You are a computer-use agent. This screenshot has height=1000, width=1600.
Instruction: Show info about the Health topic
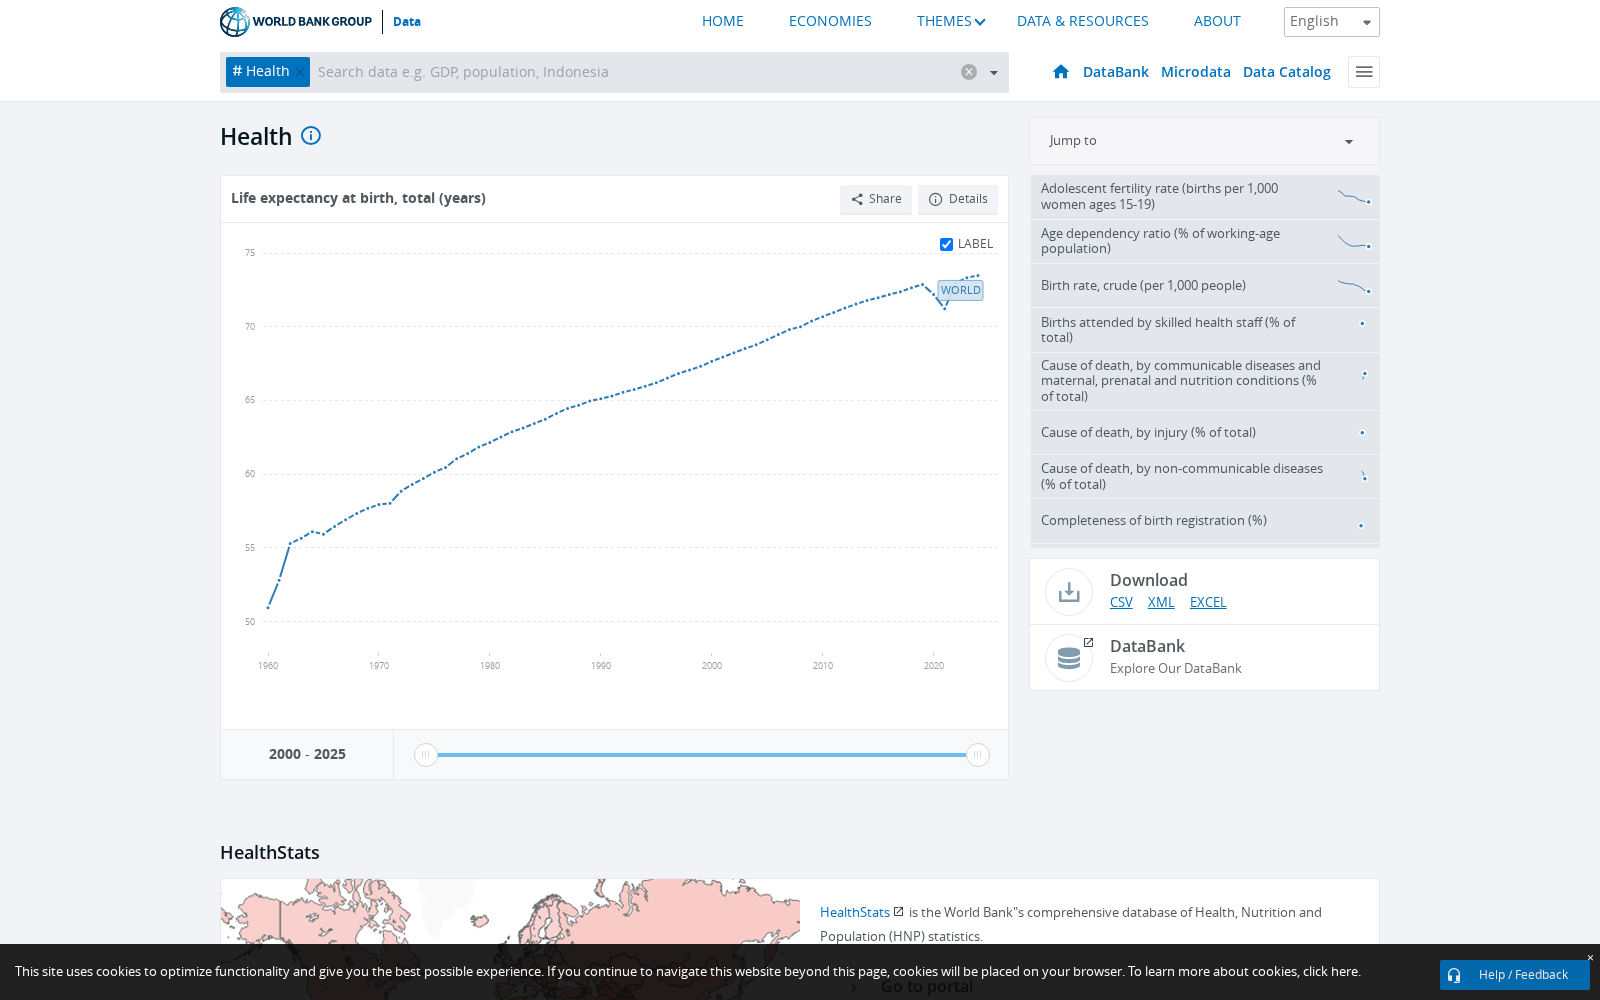(311, 136)
